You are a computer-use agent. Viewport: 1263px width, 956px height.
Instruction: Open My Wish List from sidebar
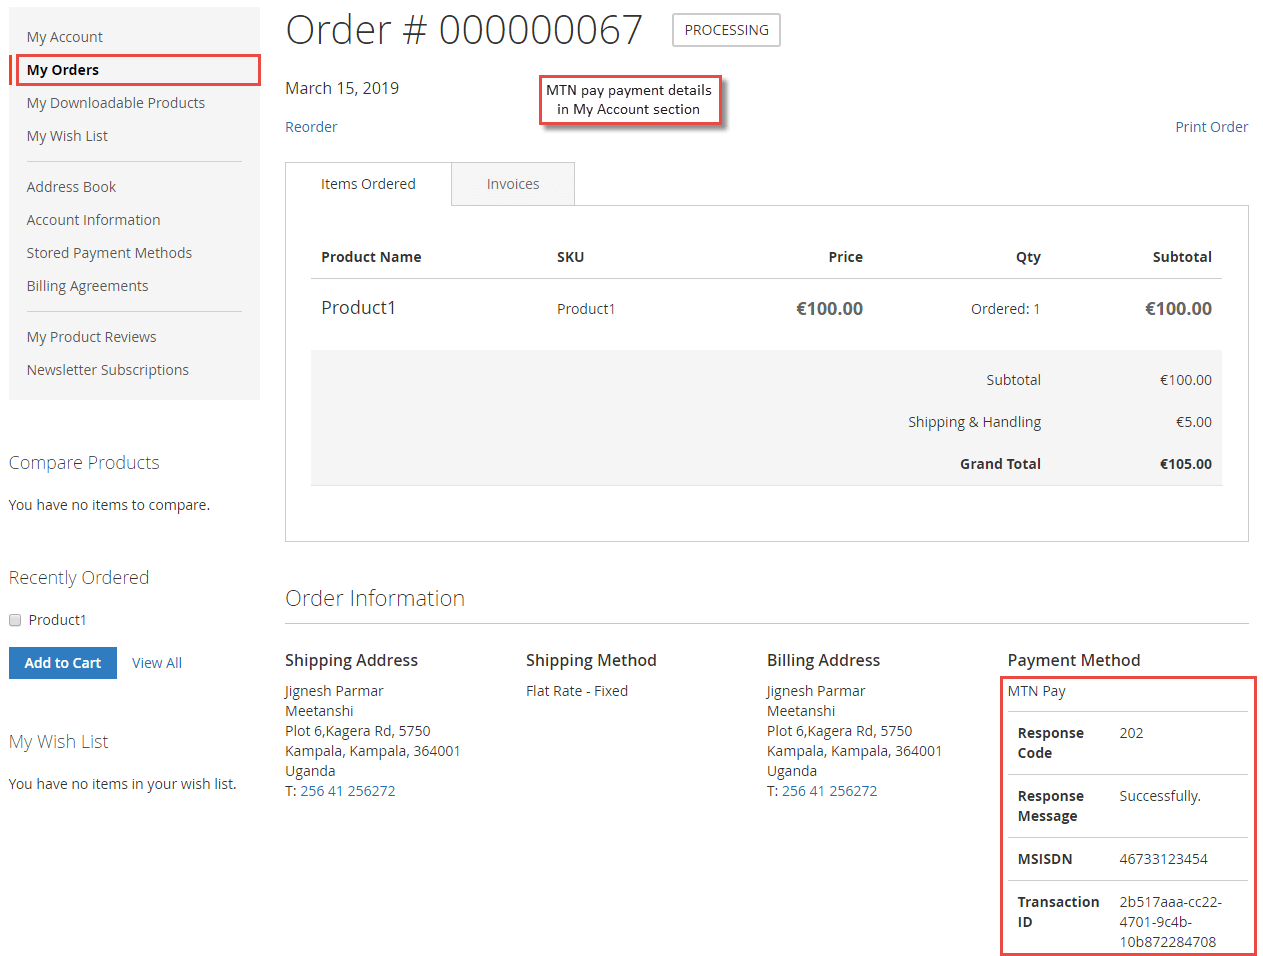pos(67,135)
